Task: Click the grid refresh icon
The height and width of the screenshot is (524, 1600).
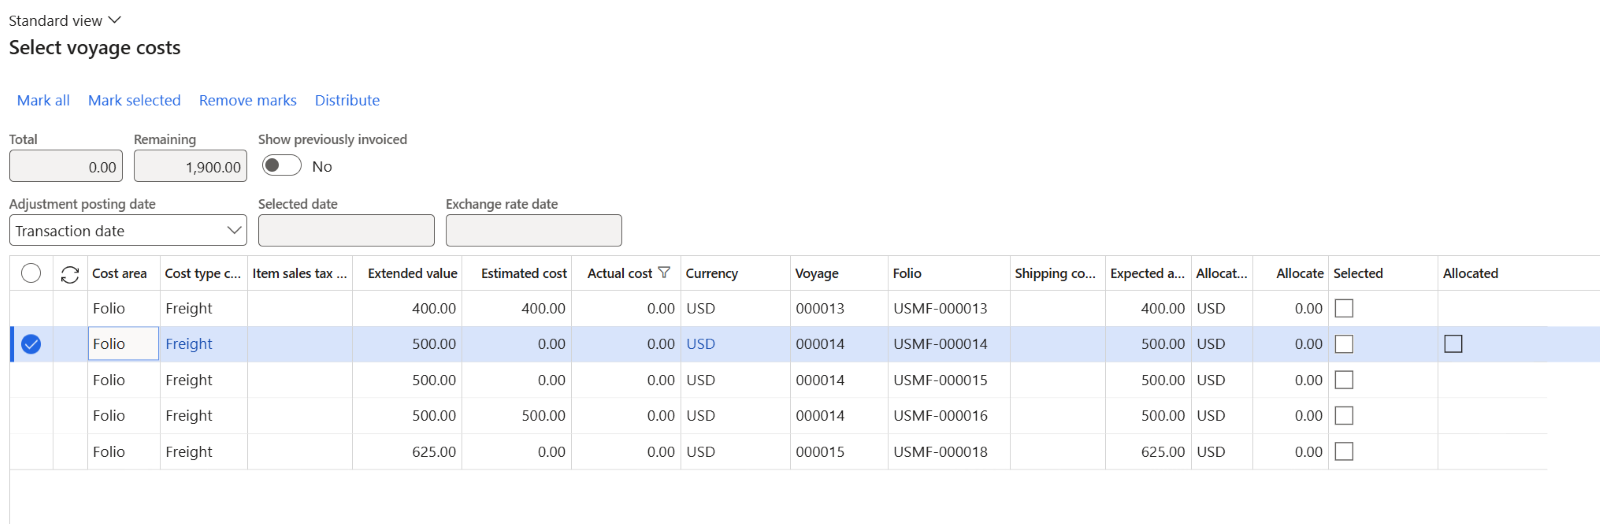Action: click(70, 274)
